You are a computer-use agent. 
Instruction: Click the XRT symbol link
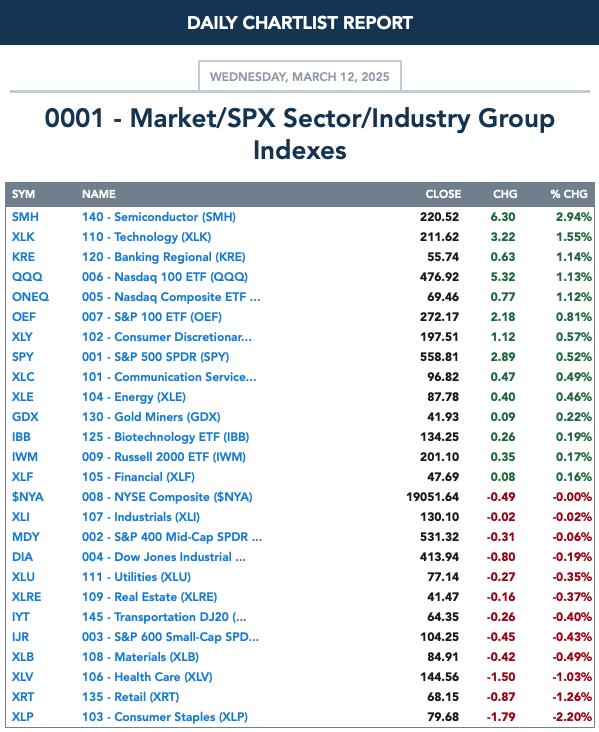coord(23,697)
